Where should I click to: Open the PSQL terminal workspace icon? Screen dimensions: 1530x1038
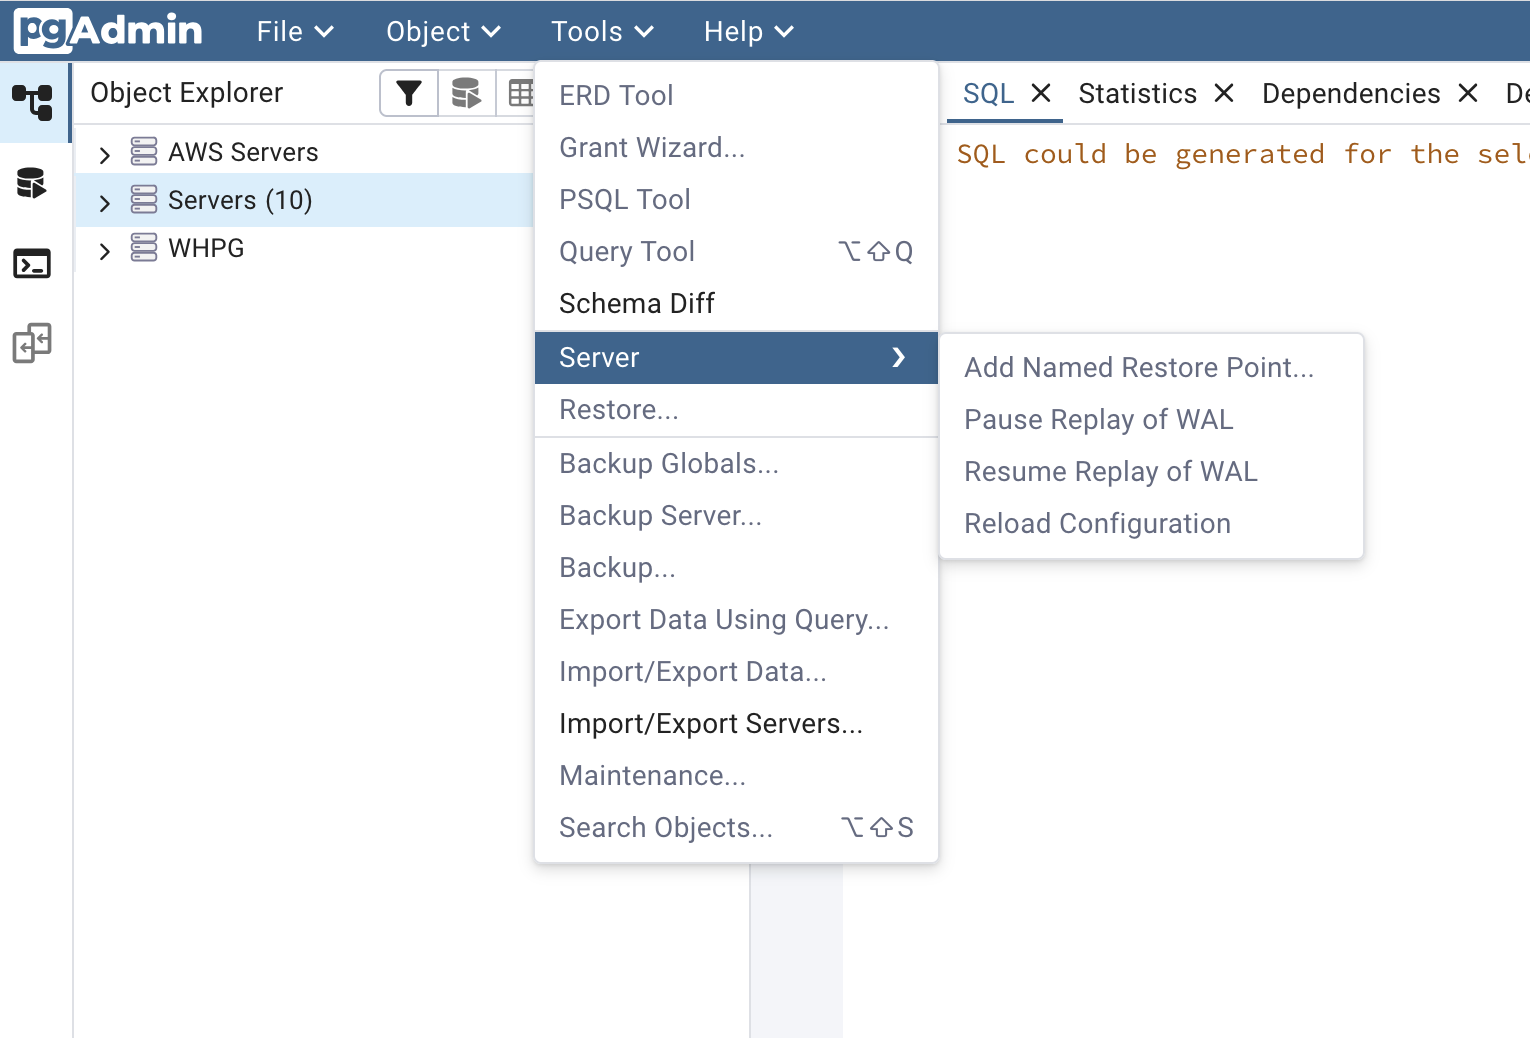click(x=31, y=264)
